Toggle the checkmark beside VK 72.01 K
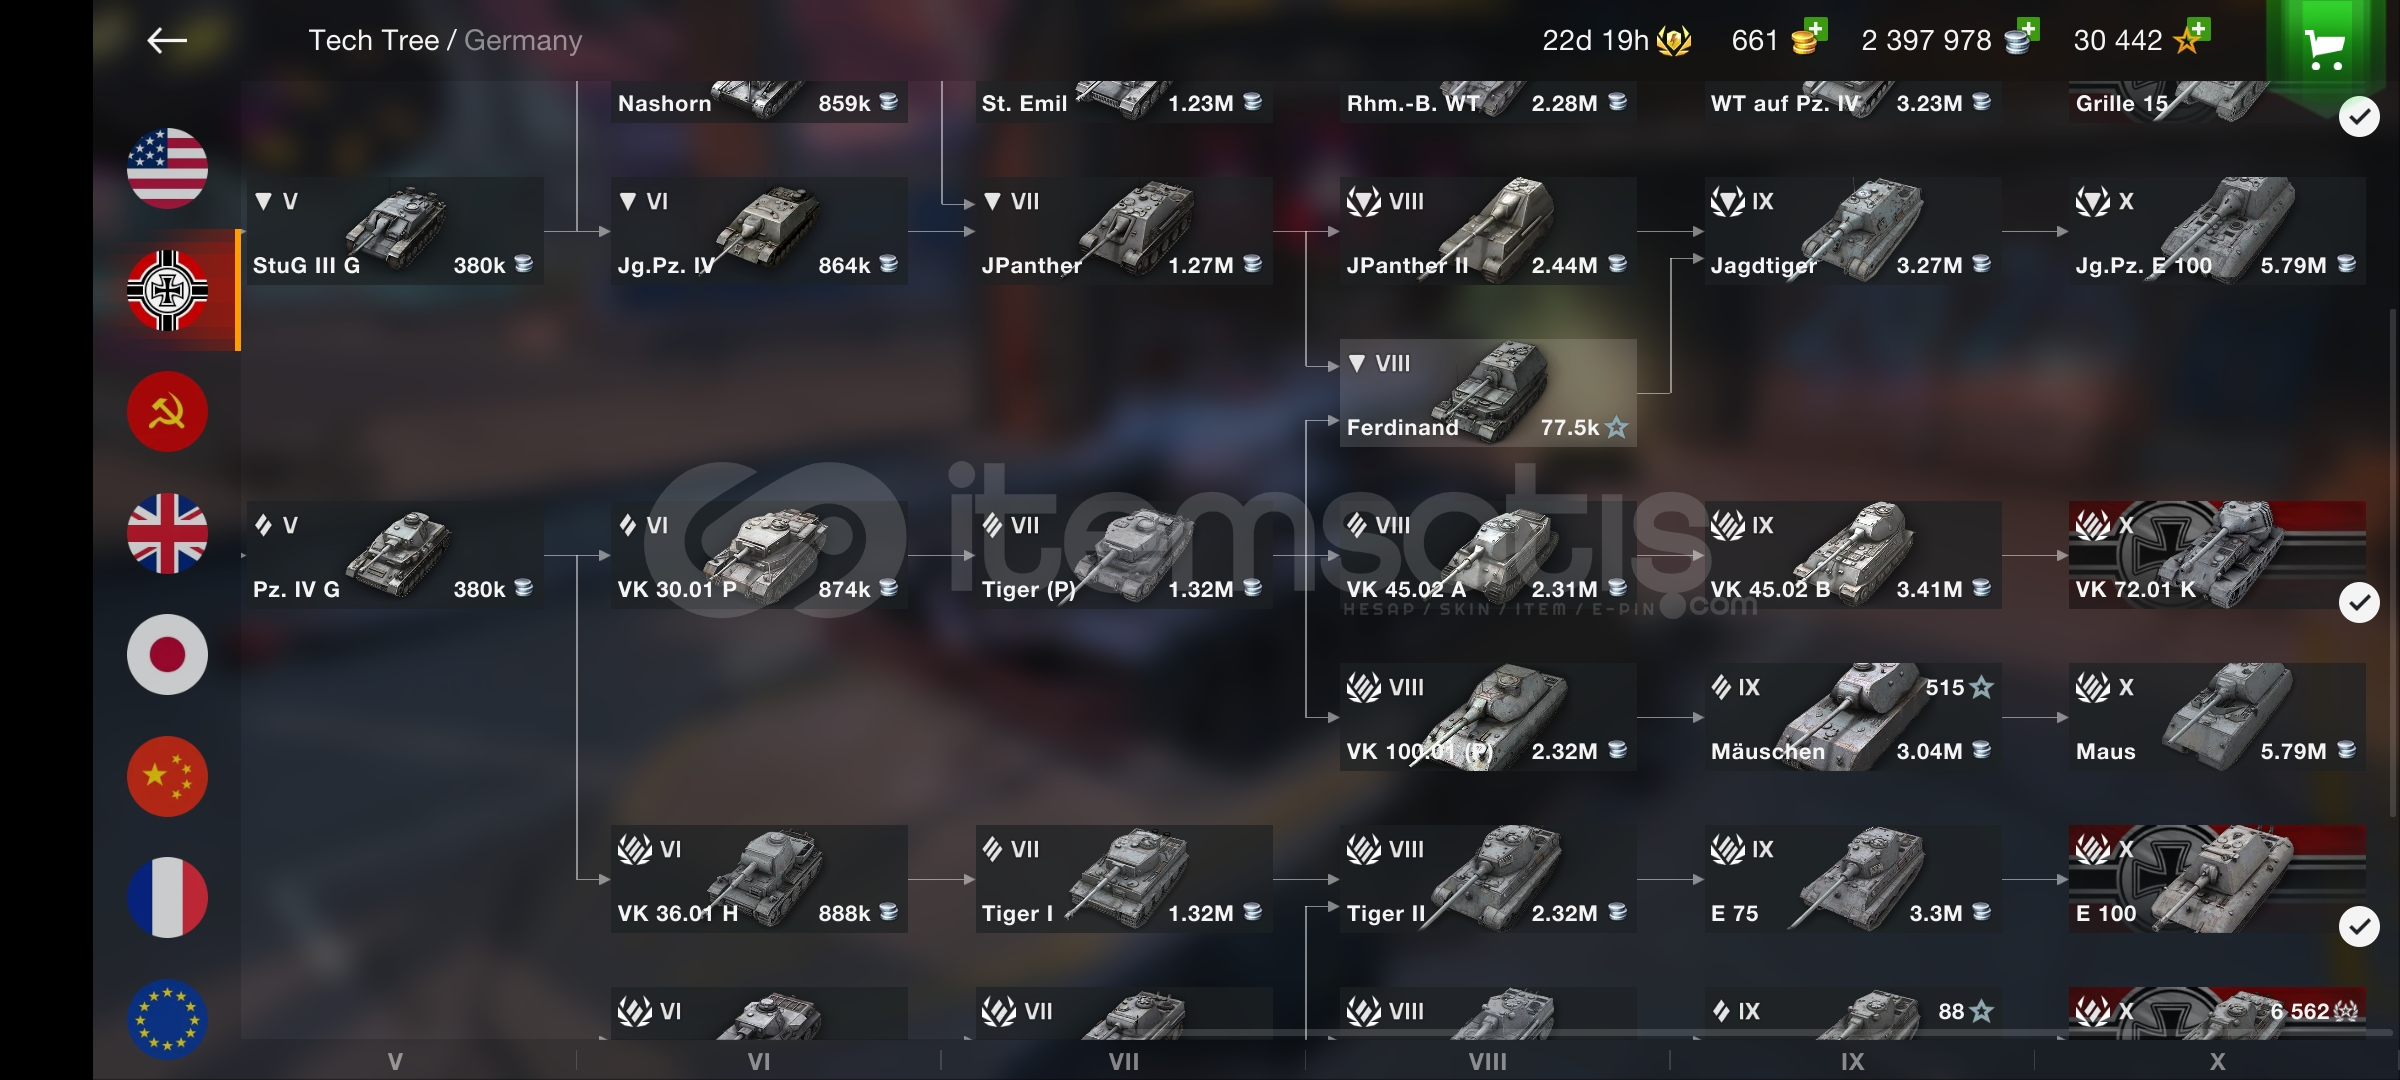This screenshot has height=1080, width=2400. pos(2359,603)
